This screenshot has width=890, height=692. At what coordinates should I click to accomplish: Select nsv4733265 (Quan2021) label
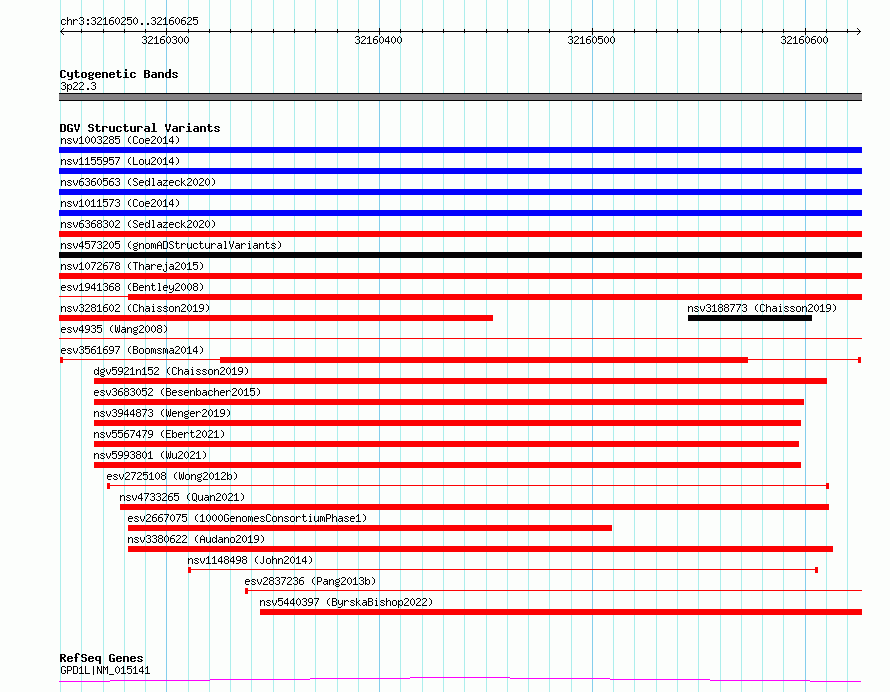point(182,497)
